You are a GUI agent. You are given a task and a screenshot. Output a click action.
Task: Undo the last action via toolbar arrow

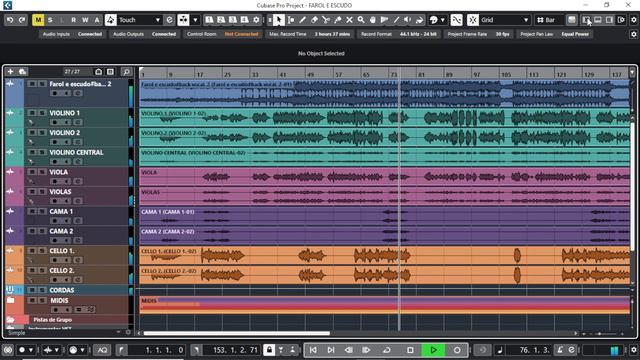click(10, 20)
